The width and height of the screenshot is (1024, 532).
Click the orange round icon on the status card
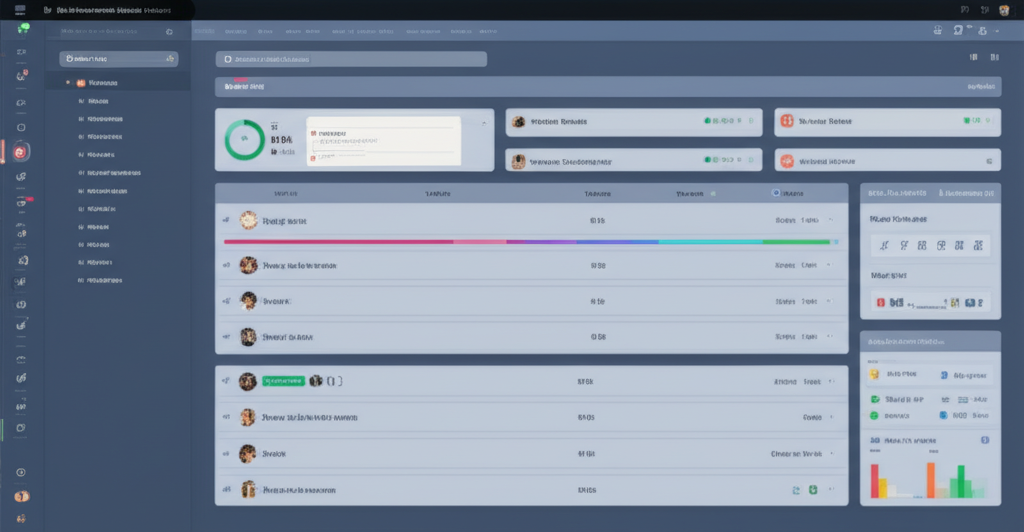(x=787, y=161)
